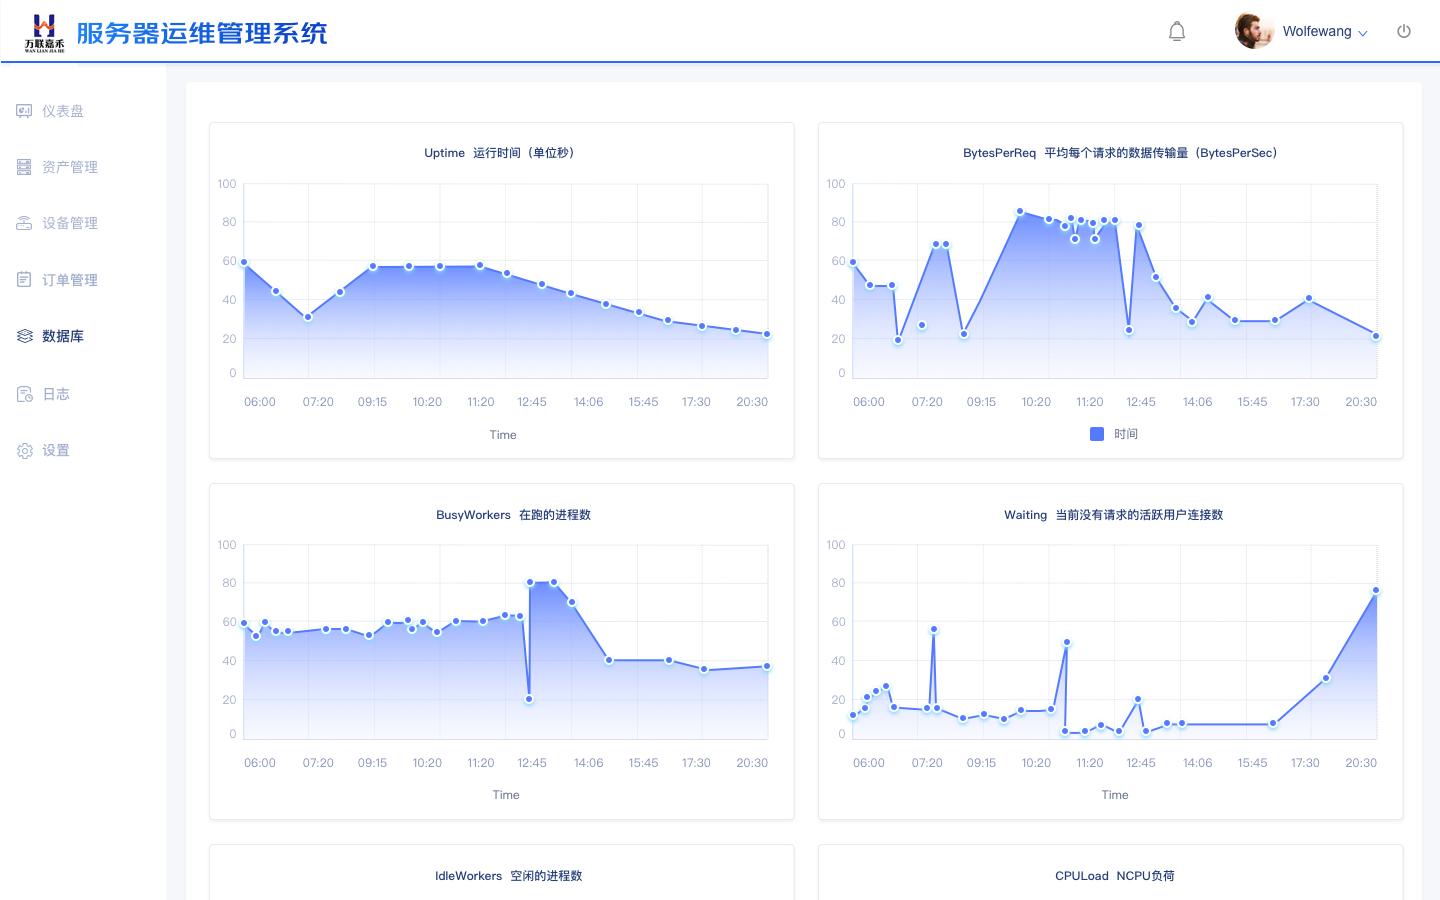Image resolution: width=1440 pixels, height=900 pixels.
Task: Click the last data point in Uptime chart
Action: (x=767, y=334)
